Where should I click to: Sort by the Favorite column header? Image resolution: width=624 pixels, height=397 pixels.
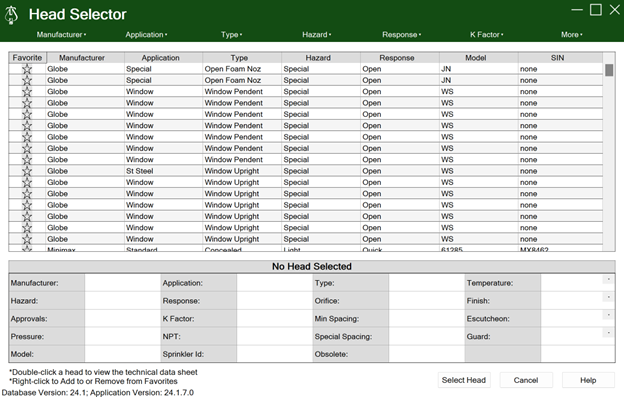tap(27, 58)
